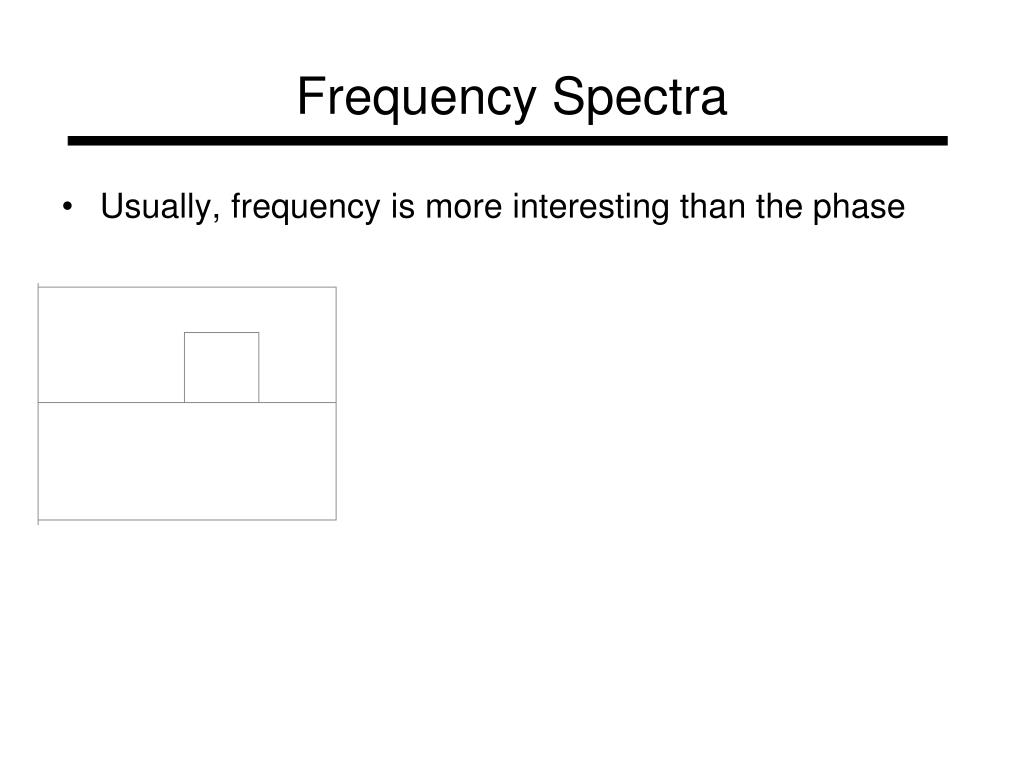Click the bullet point dot

coord(67,207)
